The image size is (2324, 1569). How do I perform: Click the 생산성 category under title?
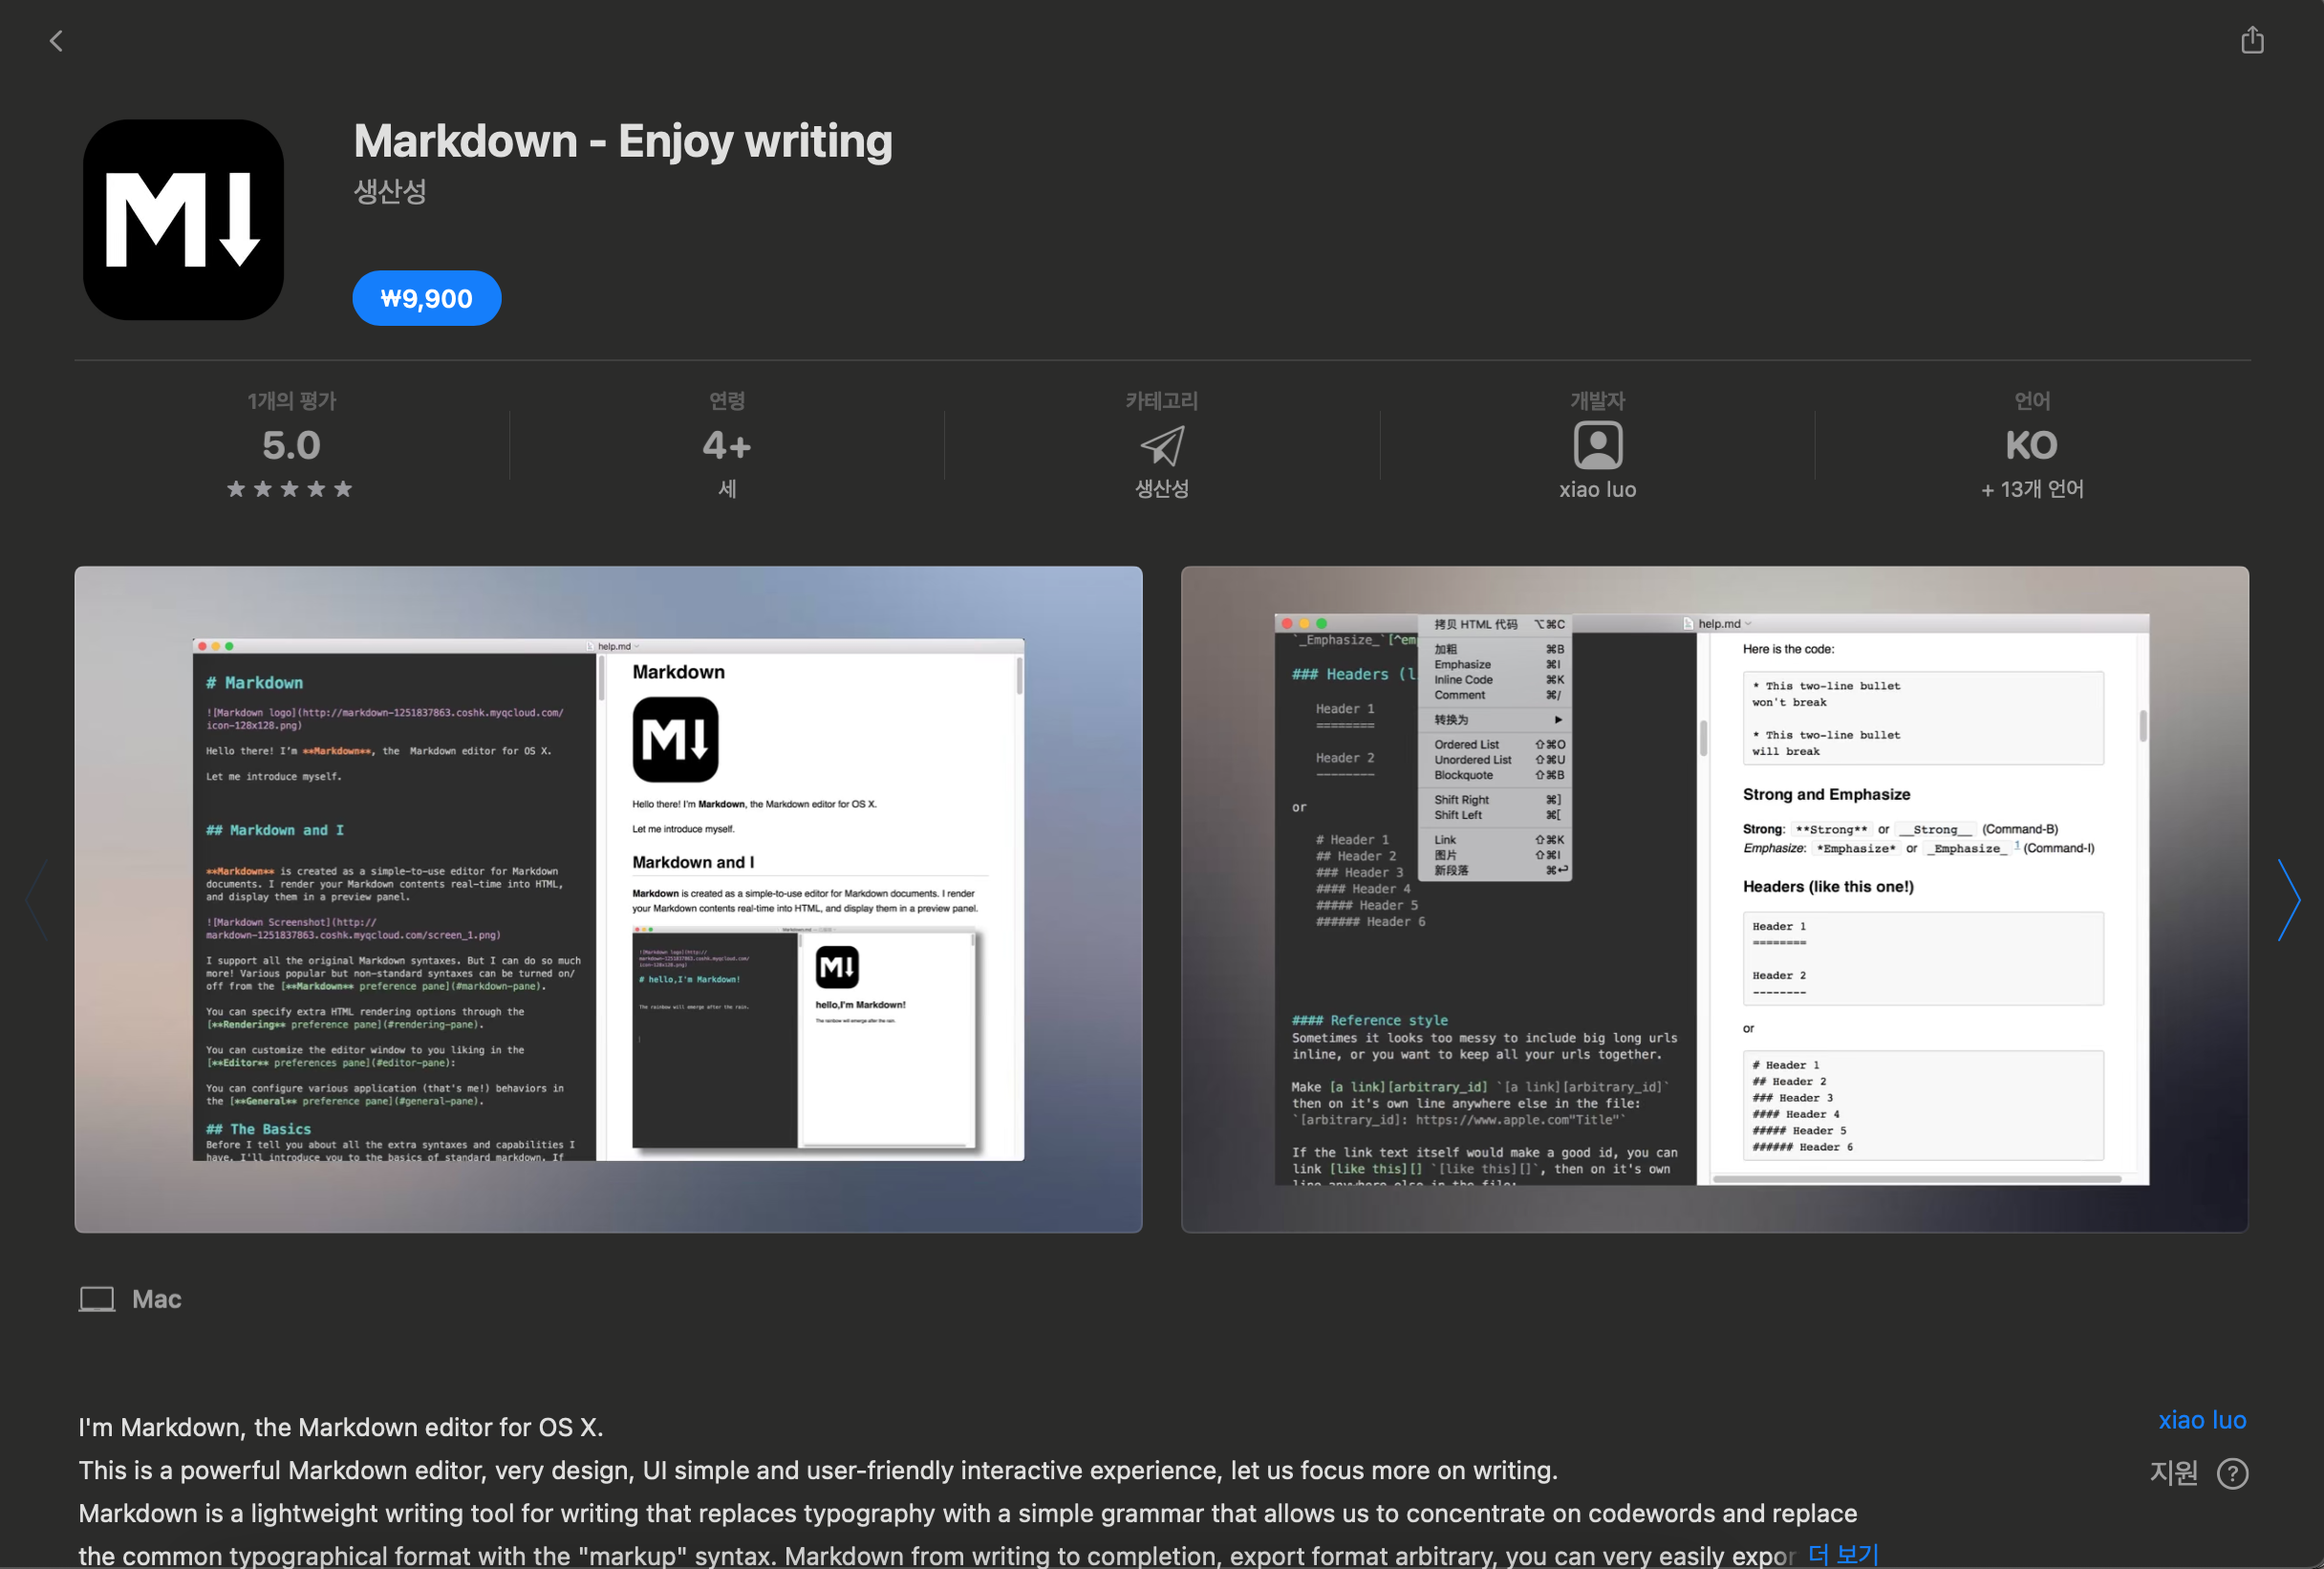click(390, 191)
